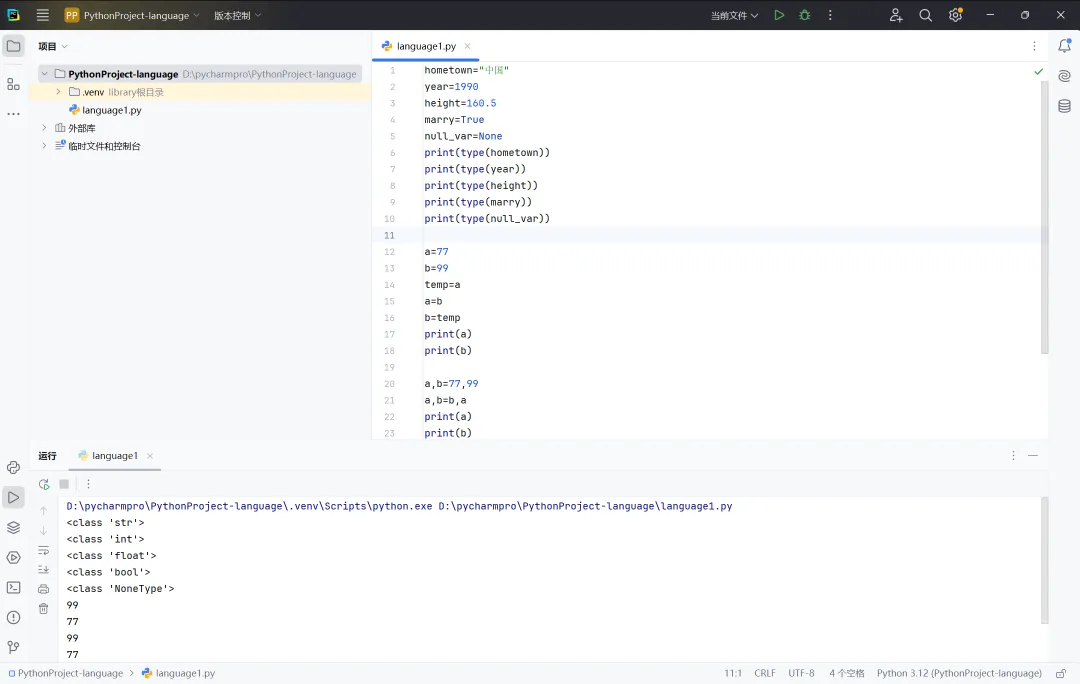Screen dimensions: 1080x684
Task: Open Problems tool window icon
Action: 13,617
